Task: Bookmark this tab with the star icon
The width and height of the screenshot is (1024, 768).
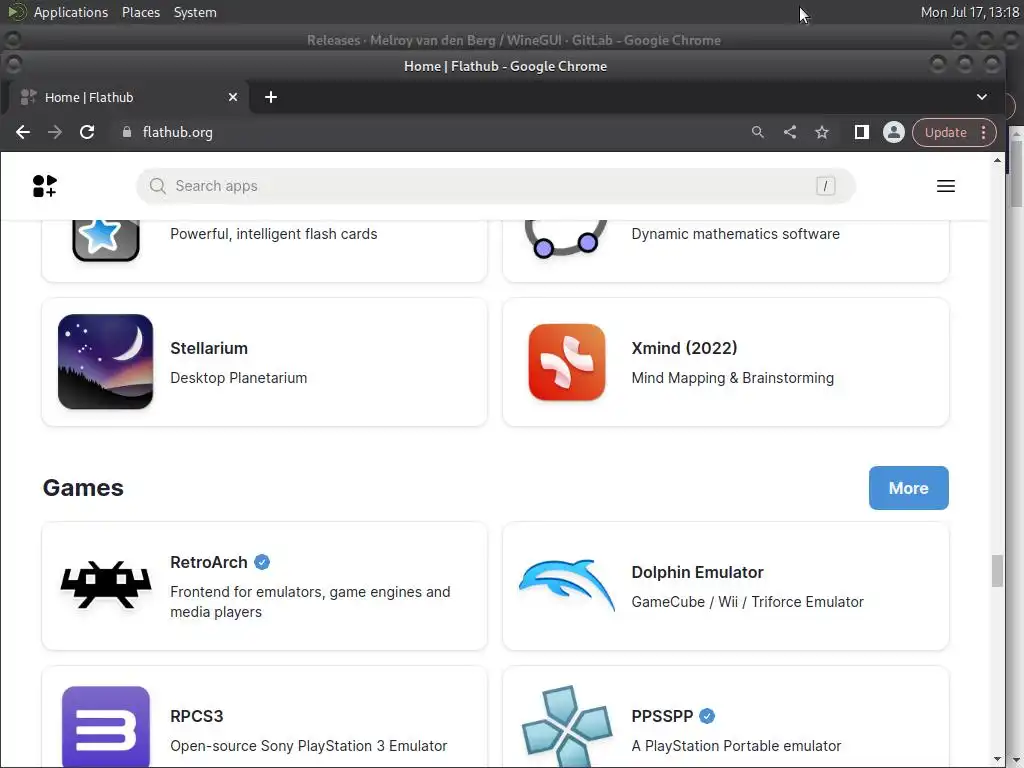Action: (x=822, y=133)
